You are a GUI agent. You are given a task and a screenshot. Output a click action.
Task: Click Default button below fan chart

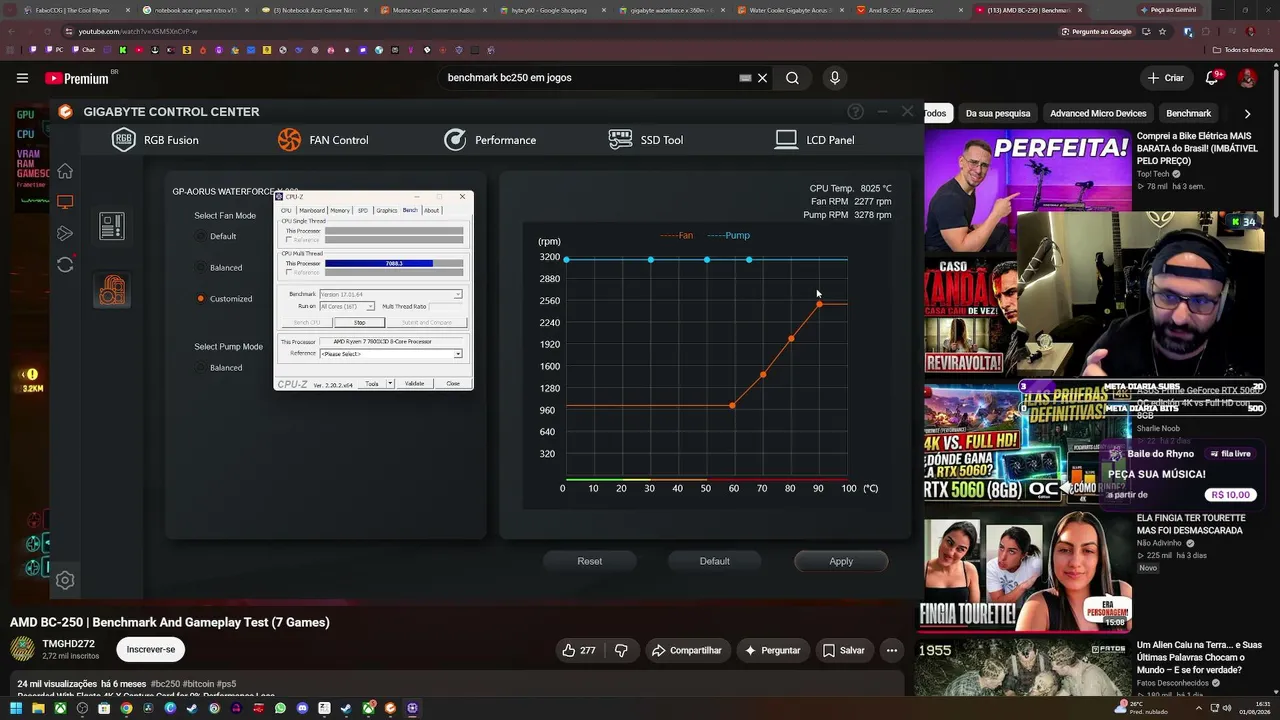tap(715, 561)
